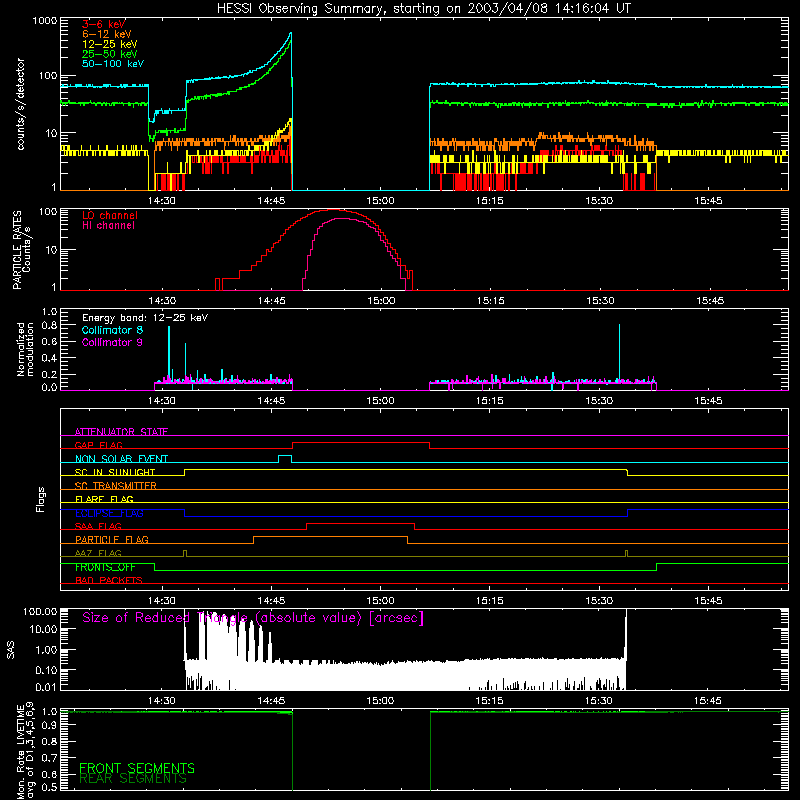The width and height of the screenshot is (800, 800).
Task: Click the raised PARTICLE_FLAG segment
Action: click(330, 537)
